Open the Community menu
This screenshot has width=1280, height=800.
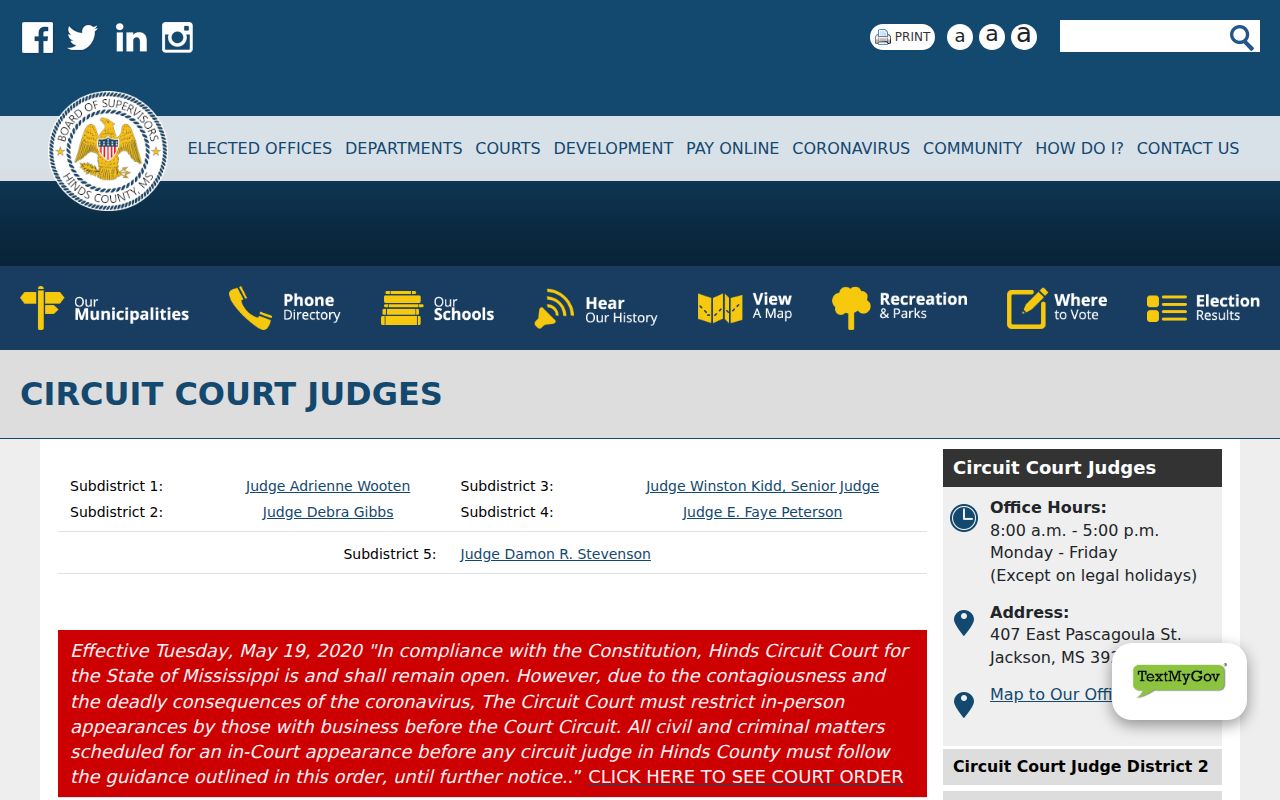[972, 148]
